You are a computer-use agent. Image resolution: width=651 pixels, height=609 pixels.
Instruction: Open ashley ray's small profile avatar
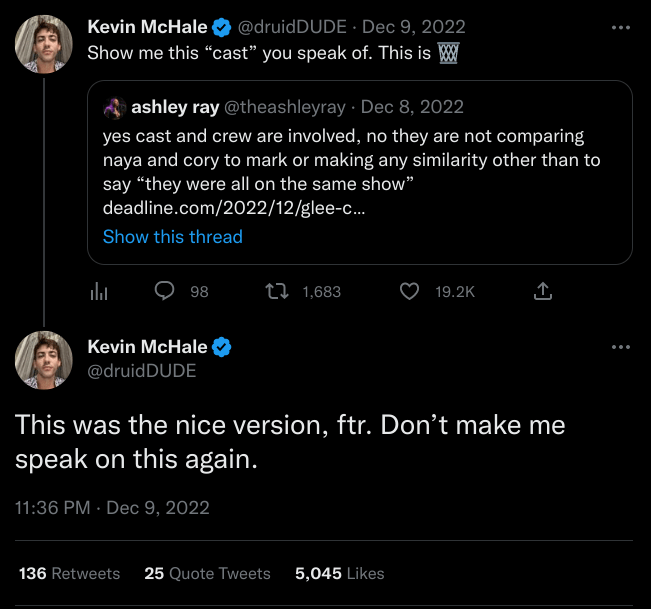115,107
